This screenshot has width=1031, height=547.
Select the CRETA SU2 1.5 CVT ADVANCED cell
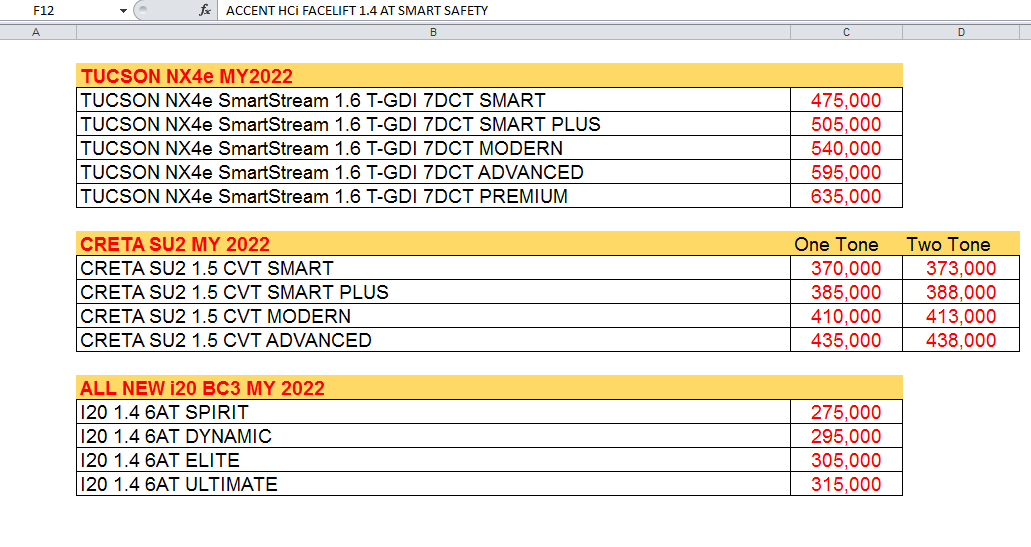433,340
